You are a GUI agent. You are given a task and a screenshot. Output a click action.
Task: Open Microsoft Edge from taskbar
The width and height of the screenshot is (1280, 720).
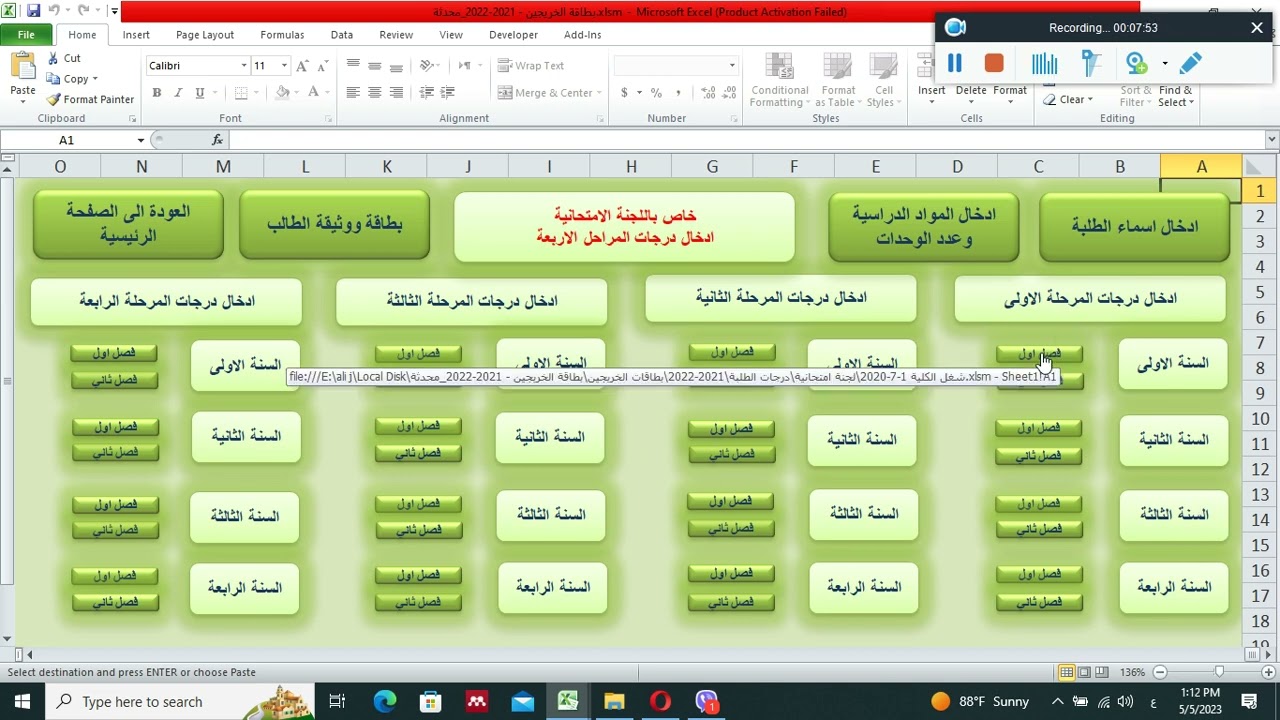pos(385,701)
